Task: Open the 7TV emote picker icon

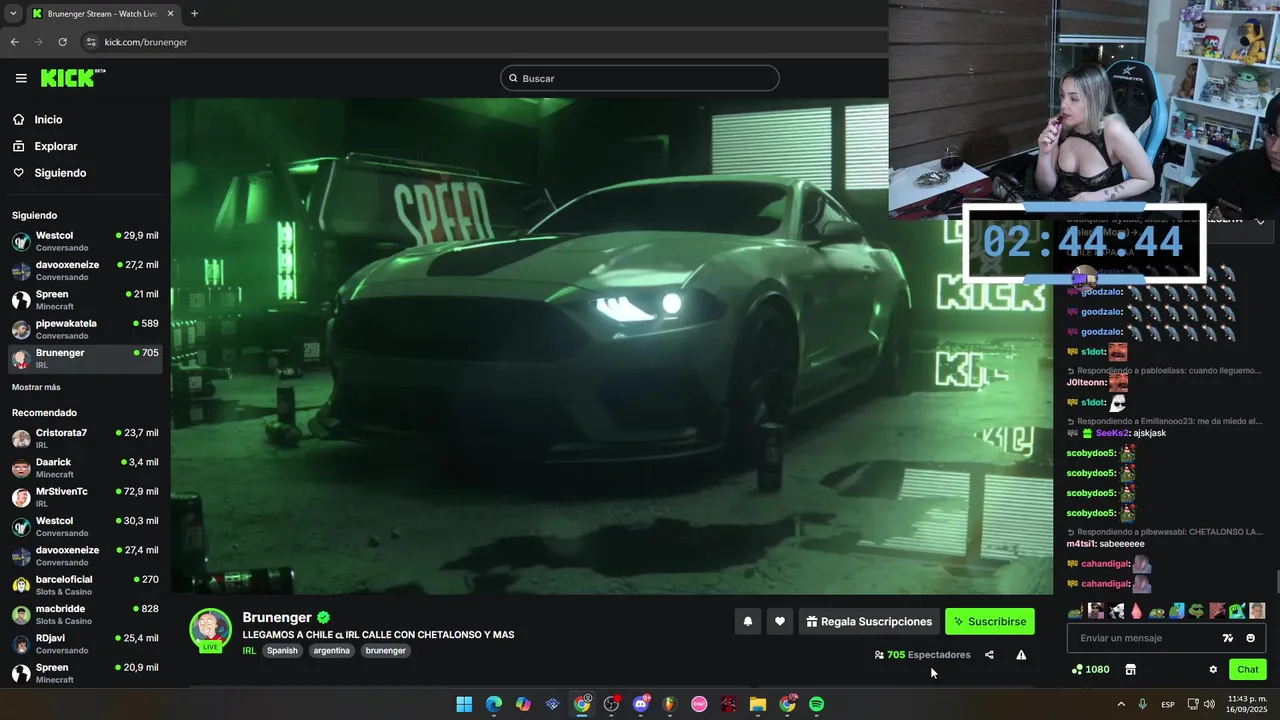Action: coord(1228,638)
